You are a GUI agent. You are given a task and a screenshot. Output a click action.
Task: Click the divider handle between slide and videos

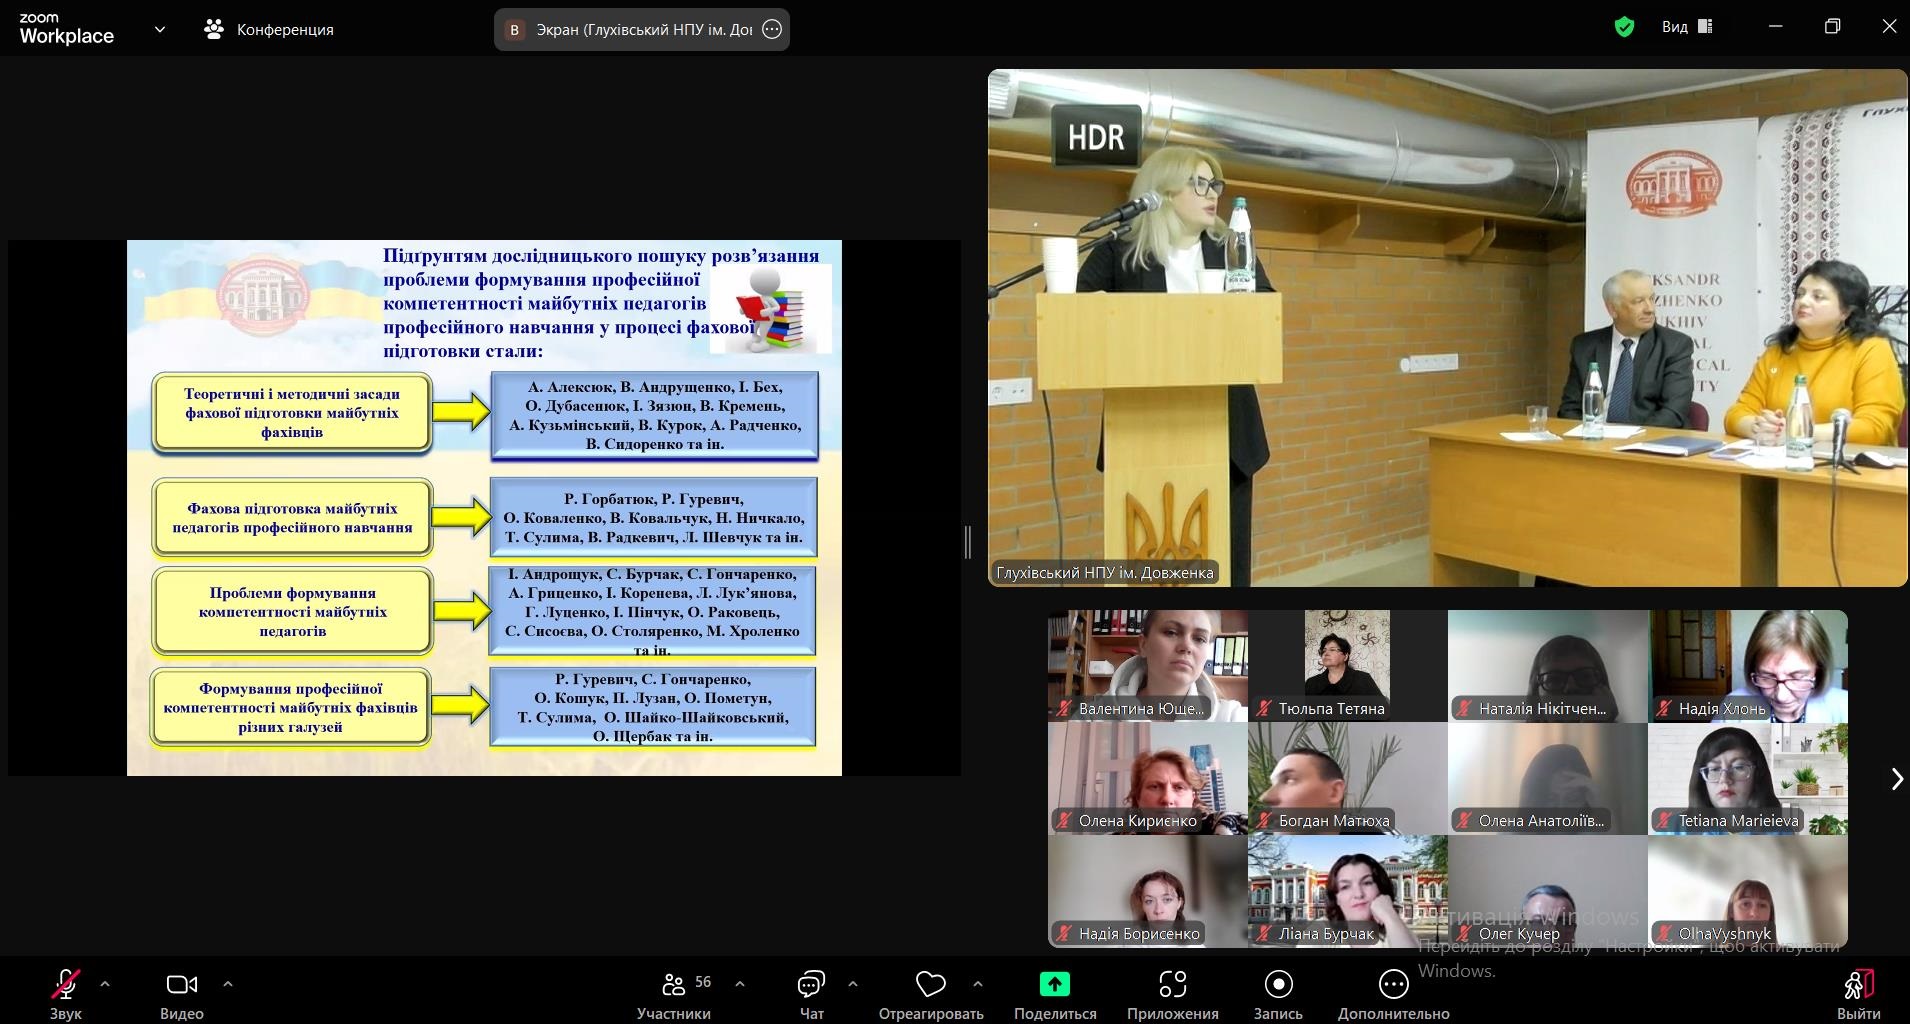968,542
